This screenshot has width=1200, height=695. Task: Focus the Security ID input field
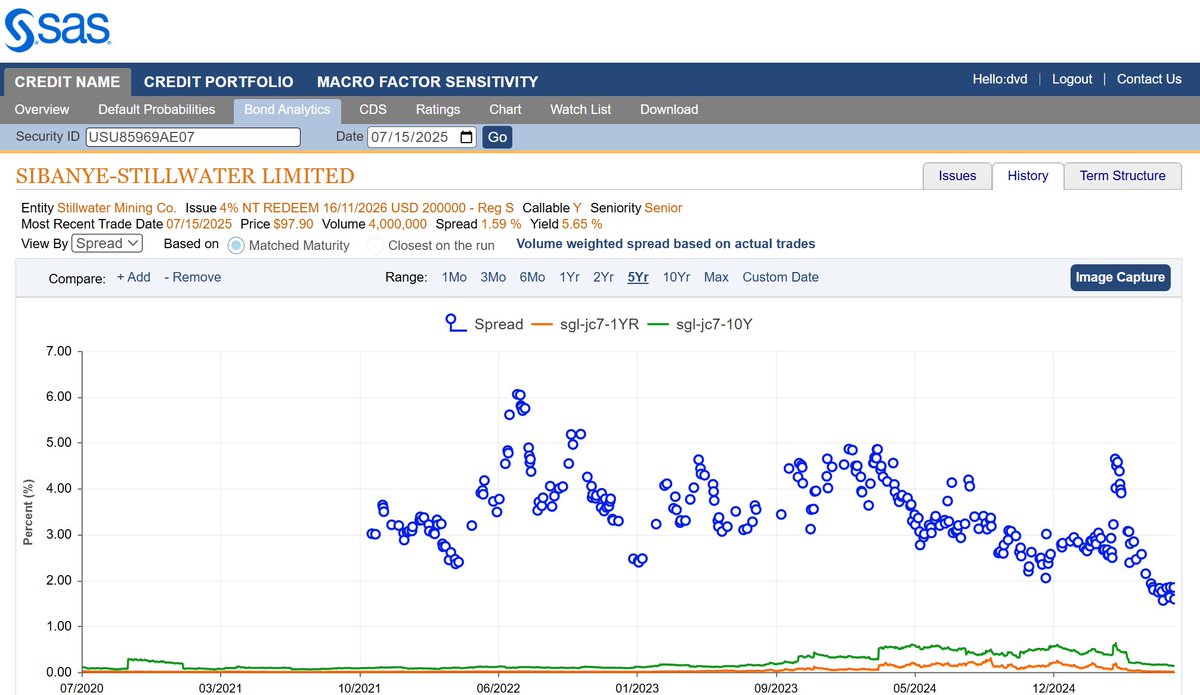click(x=193, y=137)
